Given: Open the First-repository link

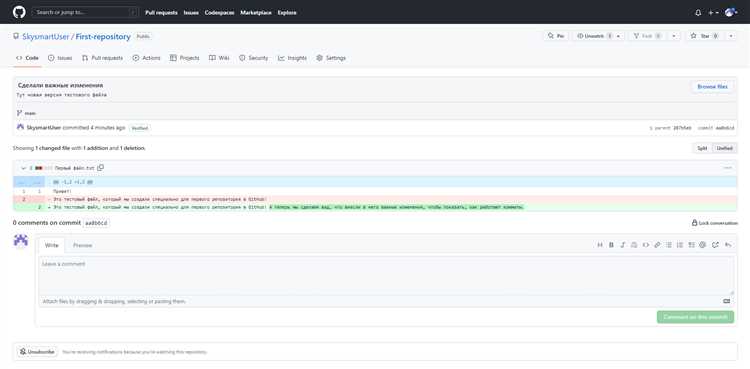Looking at the screenshot, I should pos(103,36).
